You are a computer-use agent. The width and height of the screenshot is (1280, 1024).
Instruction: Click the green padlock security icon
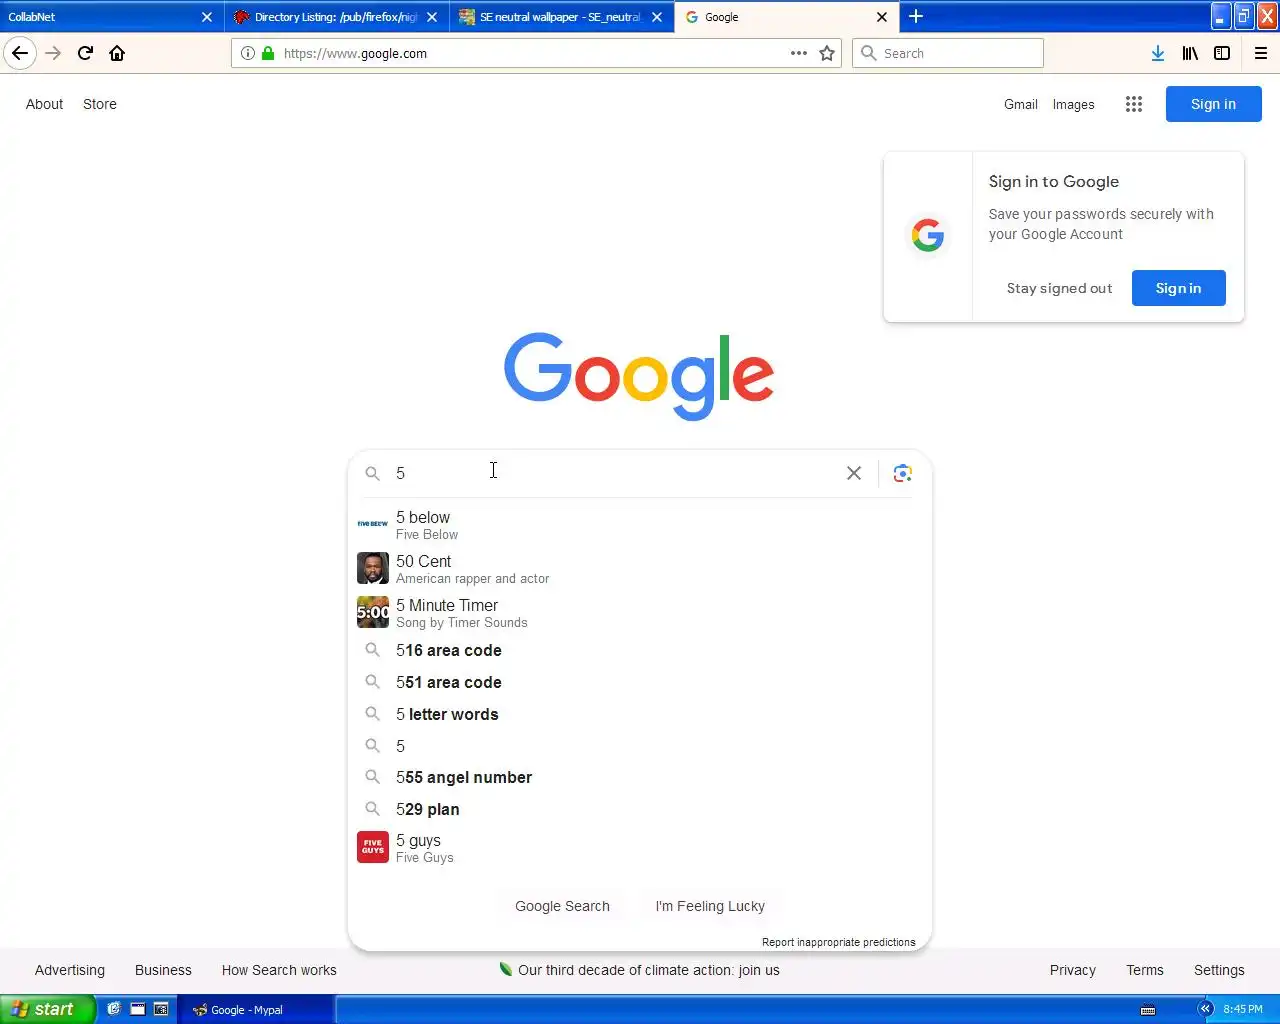click(x=268, y=53)
